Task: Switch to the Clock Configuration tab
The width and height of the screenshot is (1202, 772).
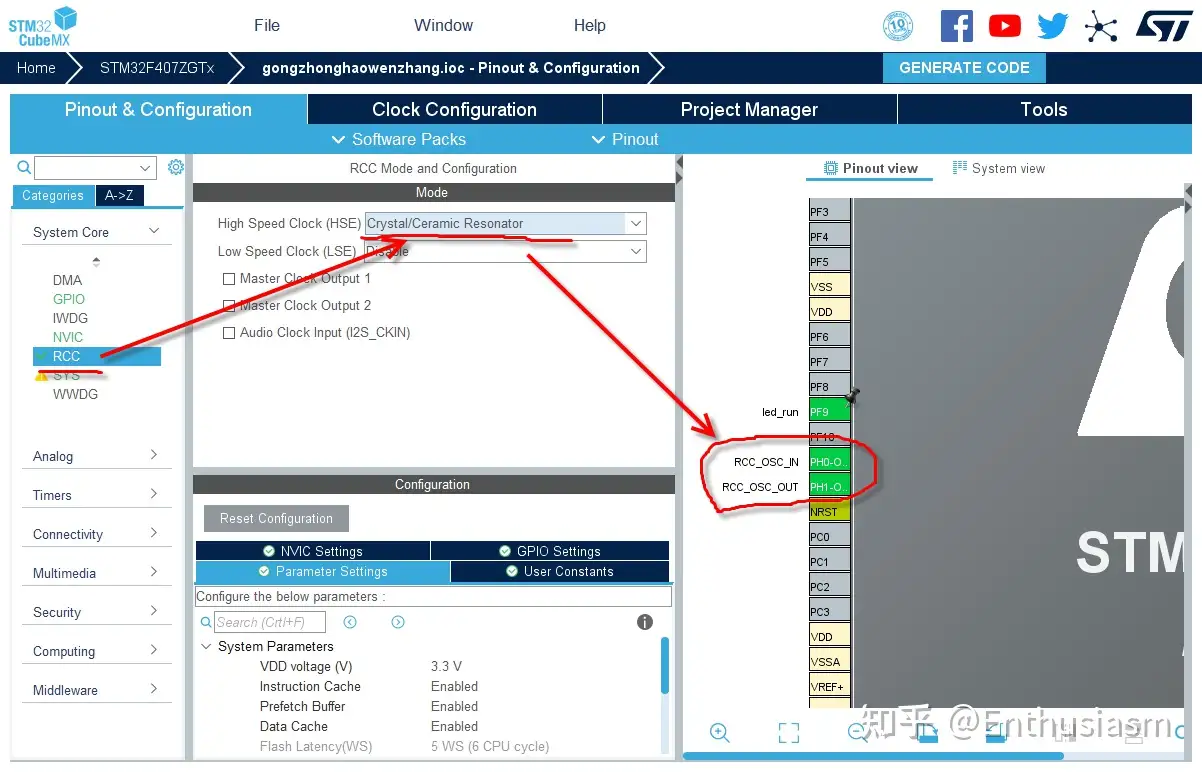Action: (x=454, y=110)
